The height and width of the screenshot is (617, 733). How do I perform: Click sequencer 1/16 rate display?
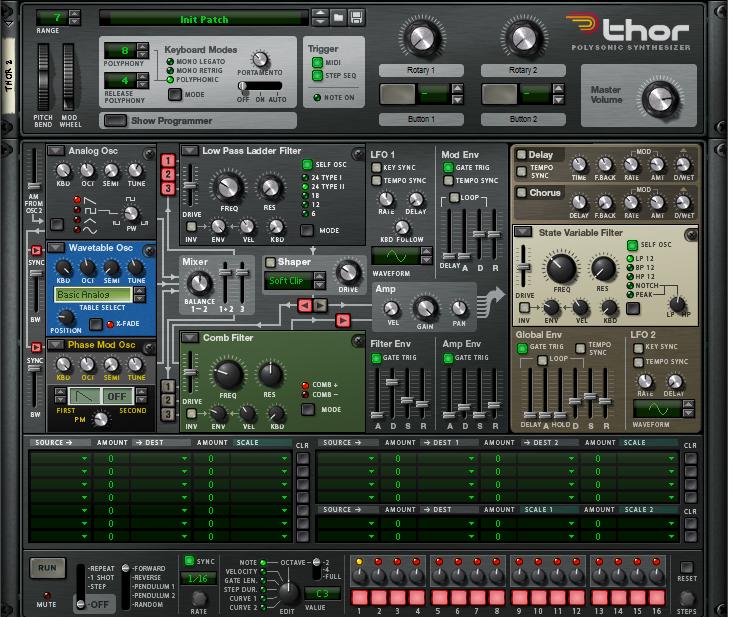[x=198, y=579]
